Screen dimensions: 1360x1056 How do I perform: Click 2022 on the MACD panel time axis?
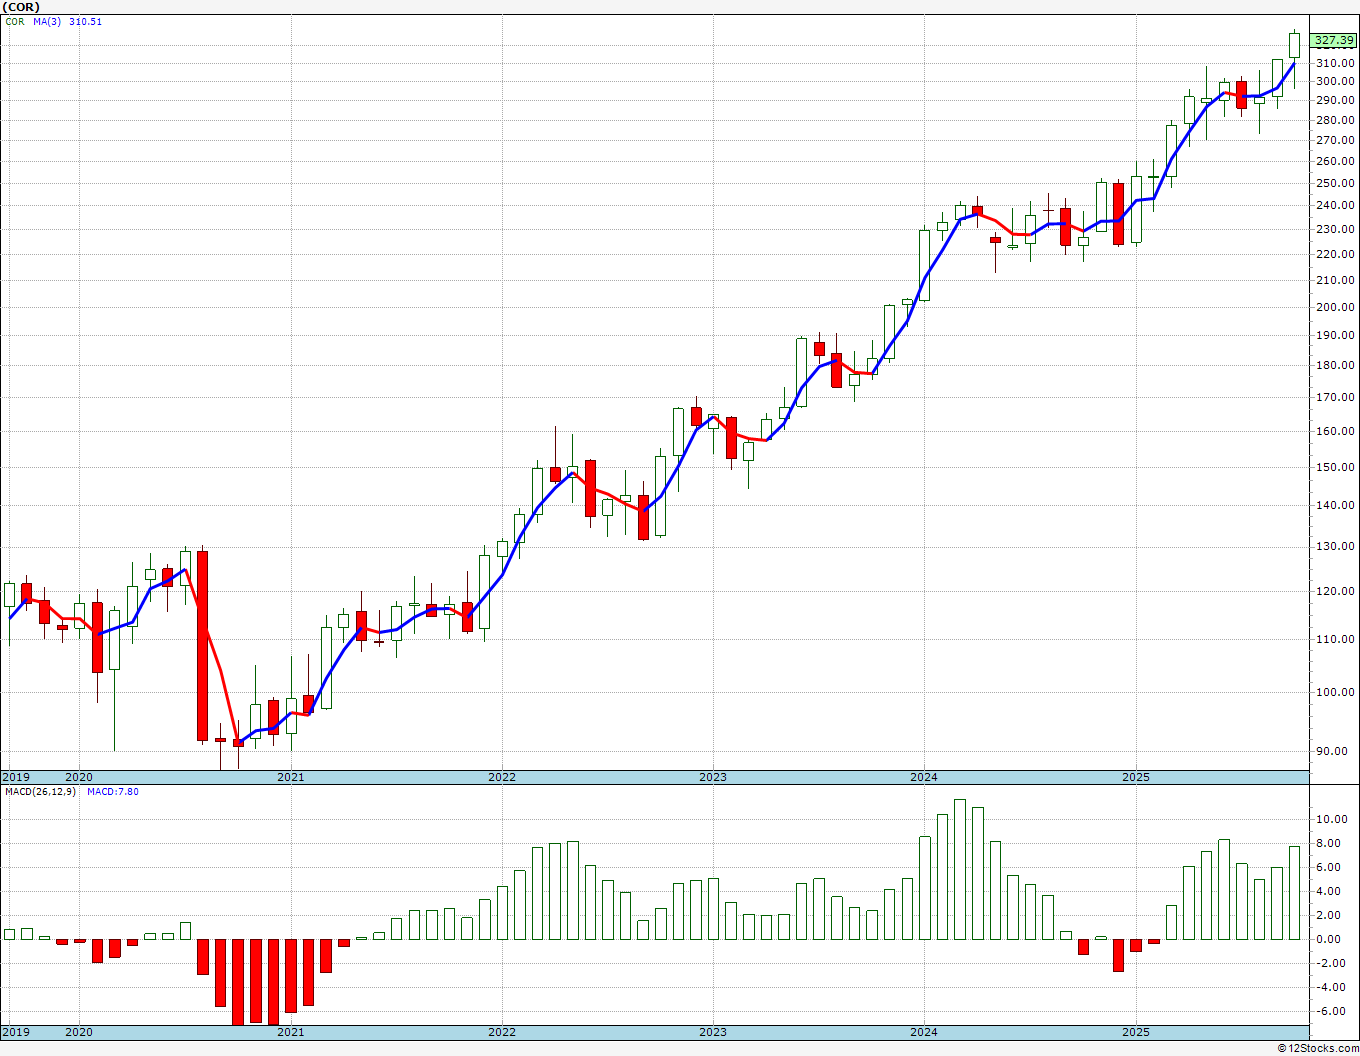click(501, 1032)
